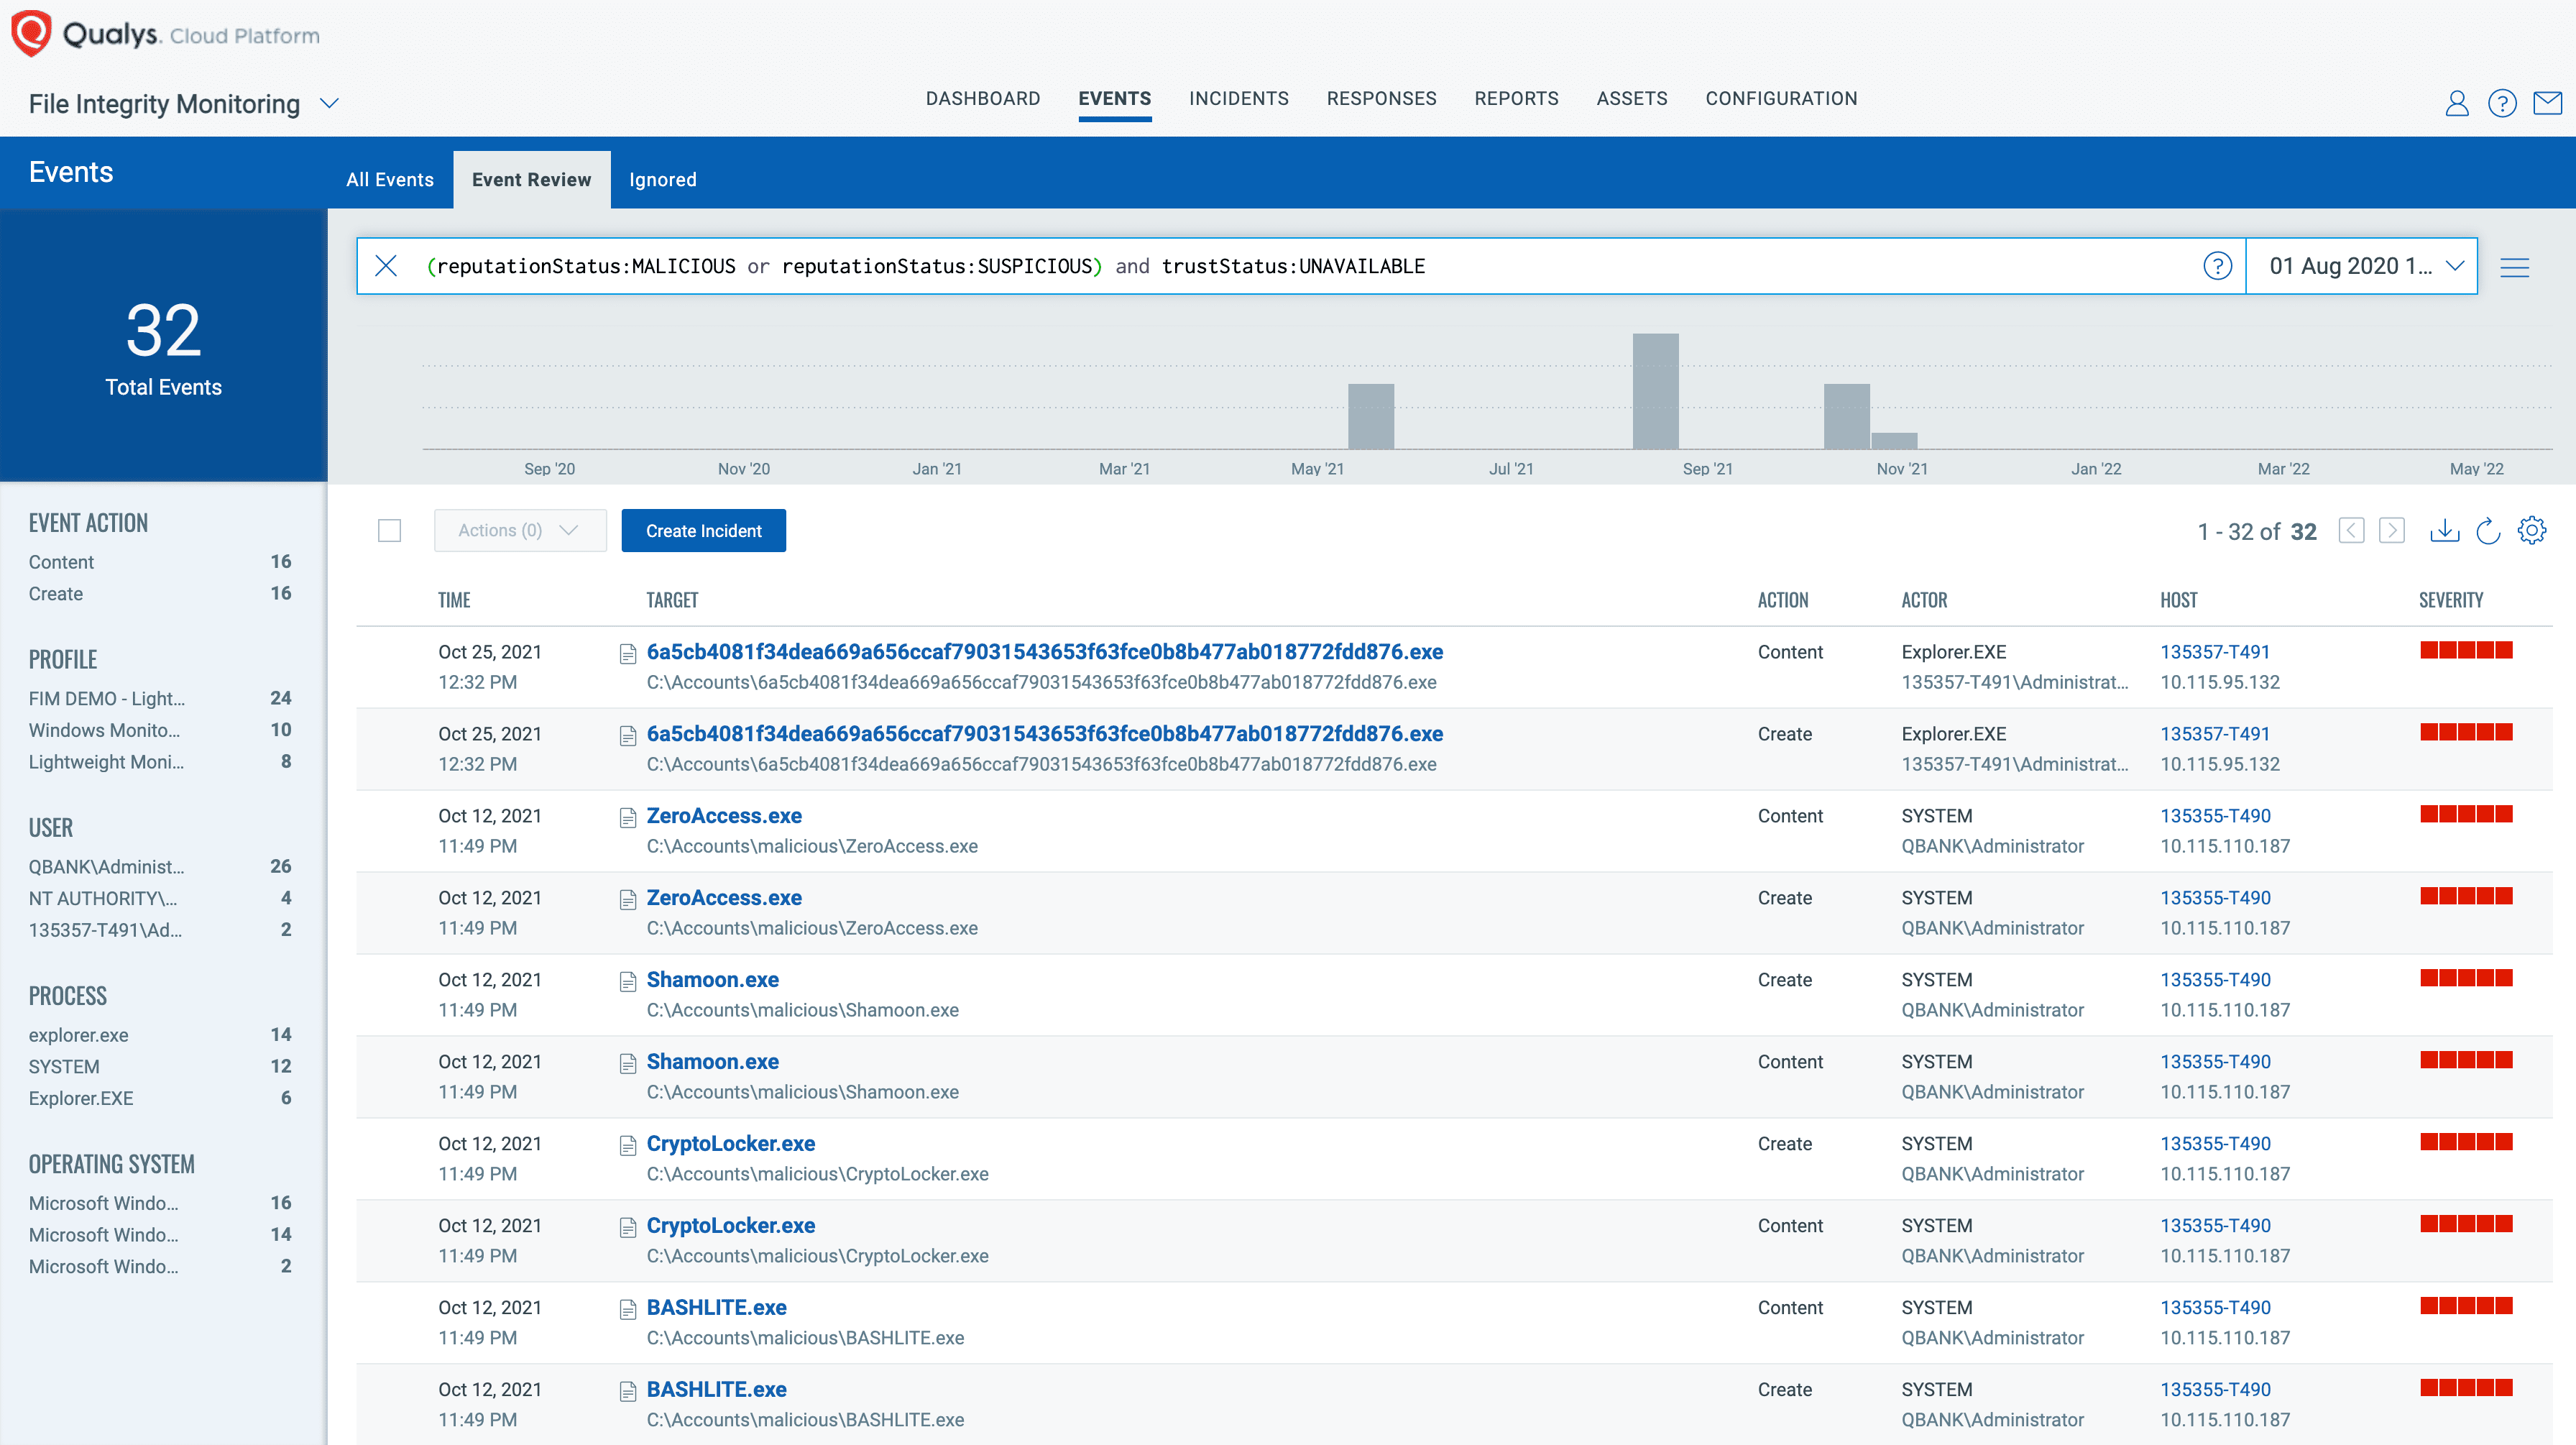The image size is (2576, 1445).
Task: Go to next page of events
Action: 2391,530
